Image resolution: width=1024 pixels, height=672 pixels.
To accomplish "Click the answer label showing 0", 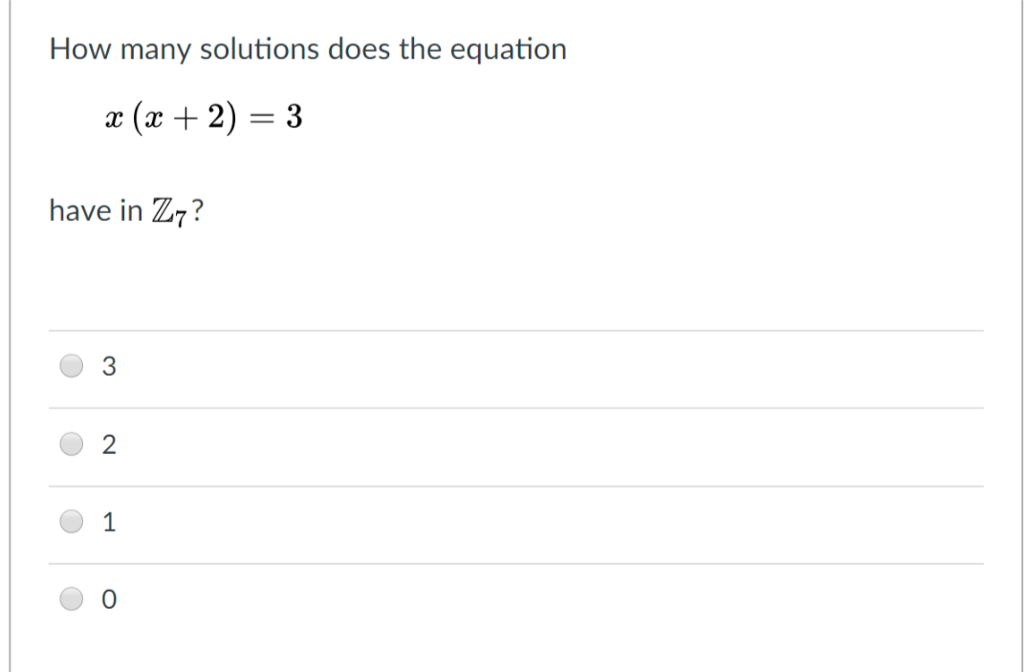I will coord(110,599).
